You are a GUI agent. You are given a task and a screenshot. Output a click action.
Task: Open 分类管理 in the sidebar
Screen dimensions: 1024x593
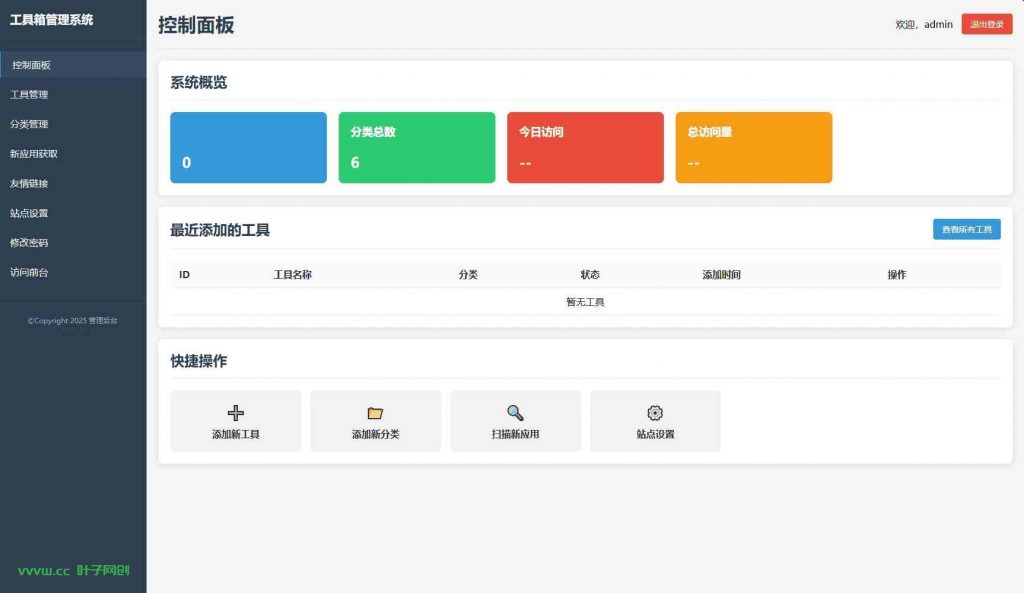tap(73, 124)
